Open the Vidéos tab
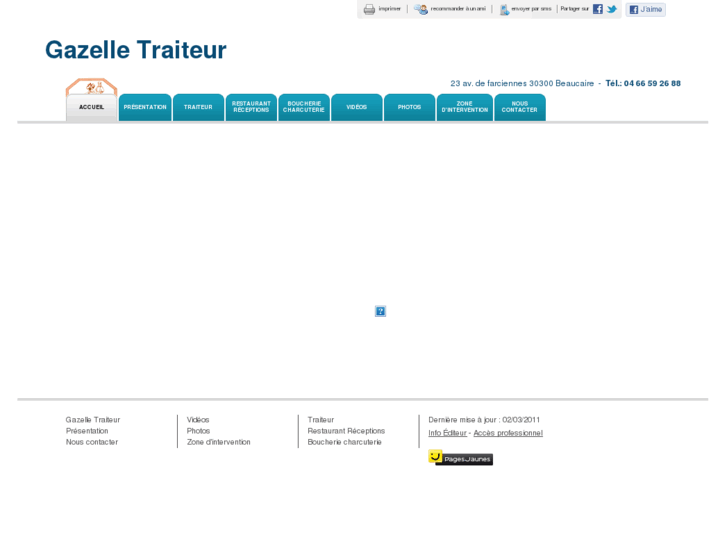The image size is (727, 545). pyautogui.click(x=357, y=108)
